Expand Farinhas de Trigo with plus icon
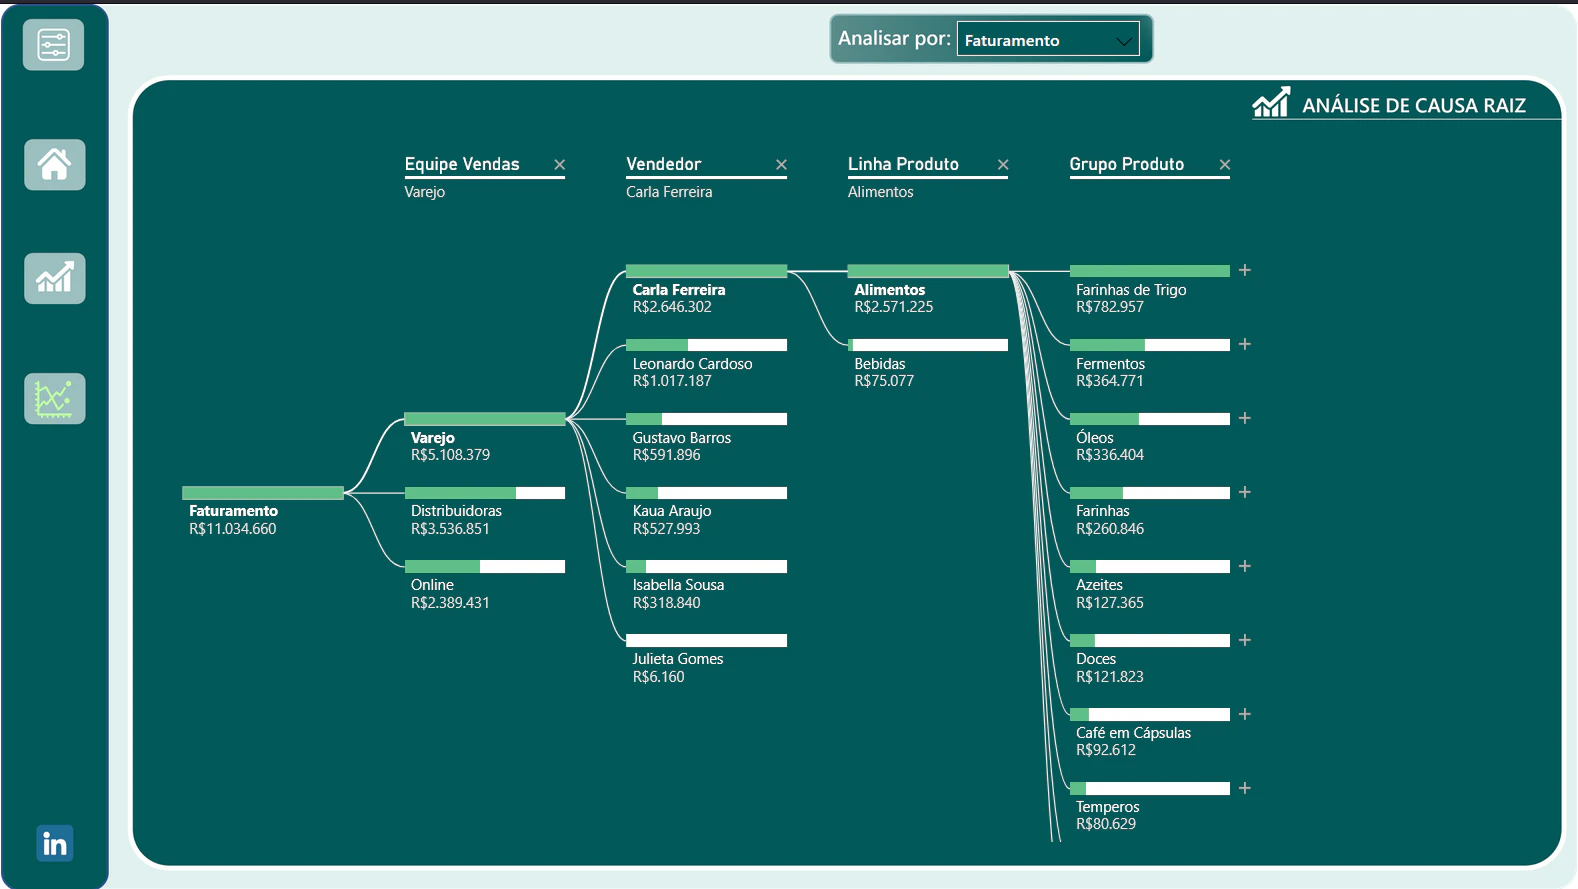This screenshot has width=1578, height=889. point(1245,270)
